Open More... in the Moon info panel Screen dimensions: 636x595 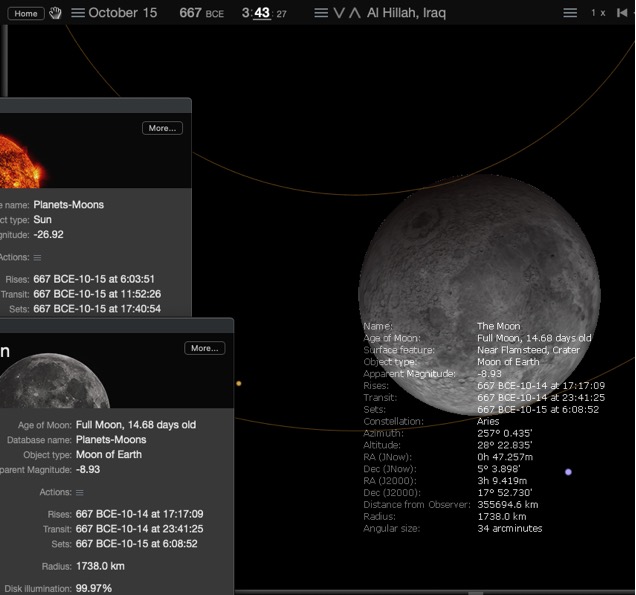204,348
